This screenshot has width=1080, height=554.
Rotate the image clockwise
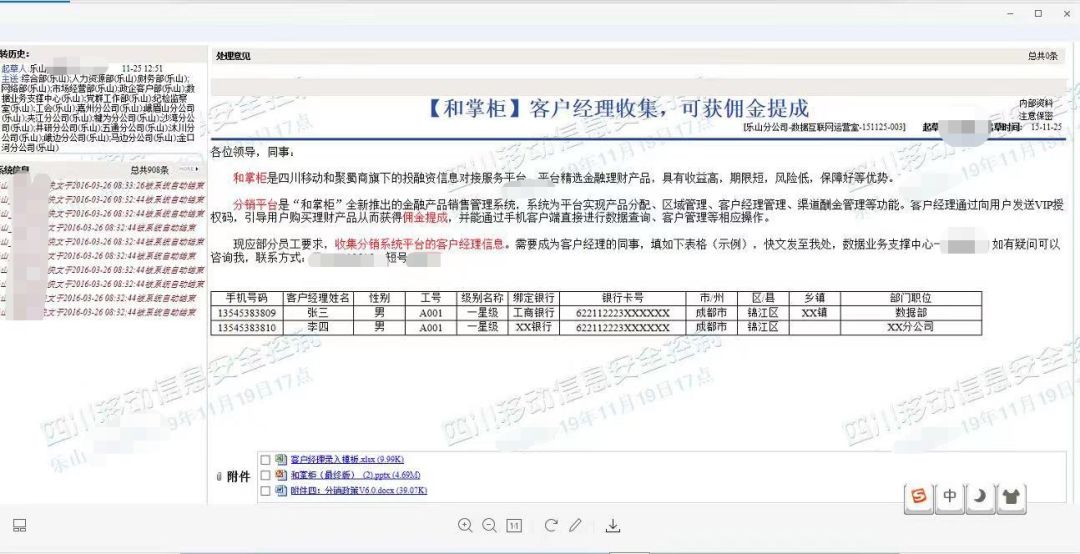point(550,526)
